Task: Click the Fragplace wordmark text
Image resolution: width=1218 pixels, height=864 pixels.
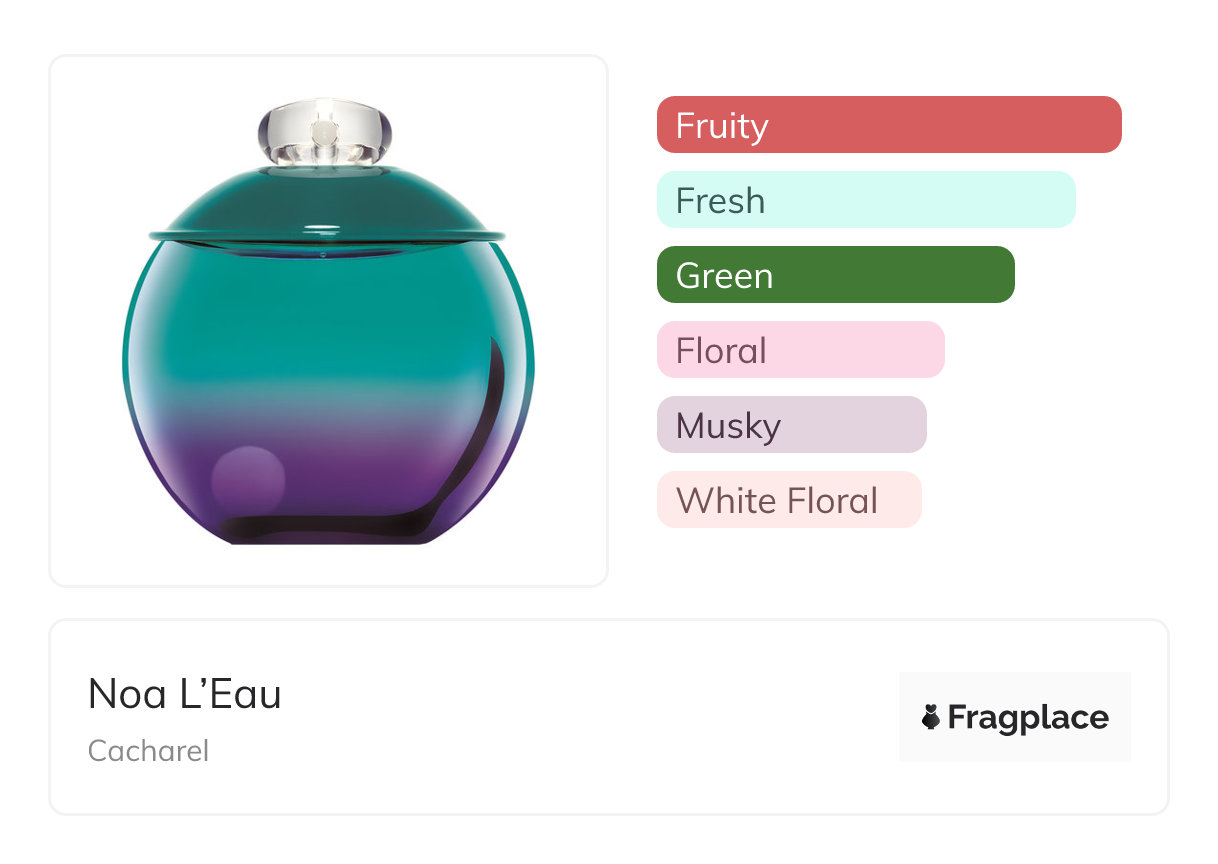Action: pyautogui.click(x=1027, y=717)
